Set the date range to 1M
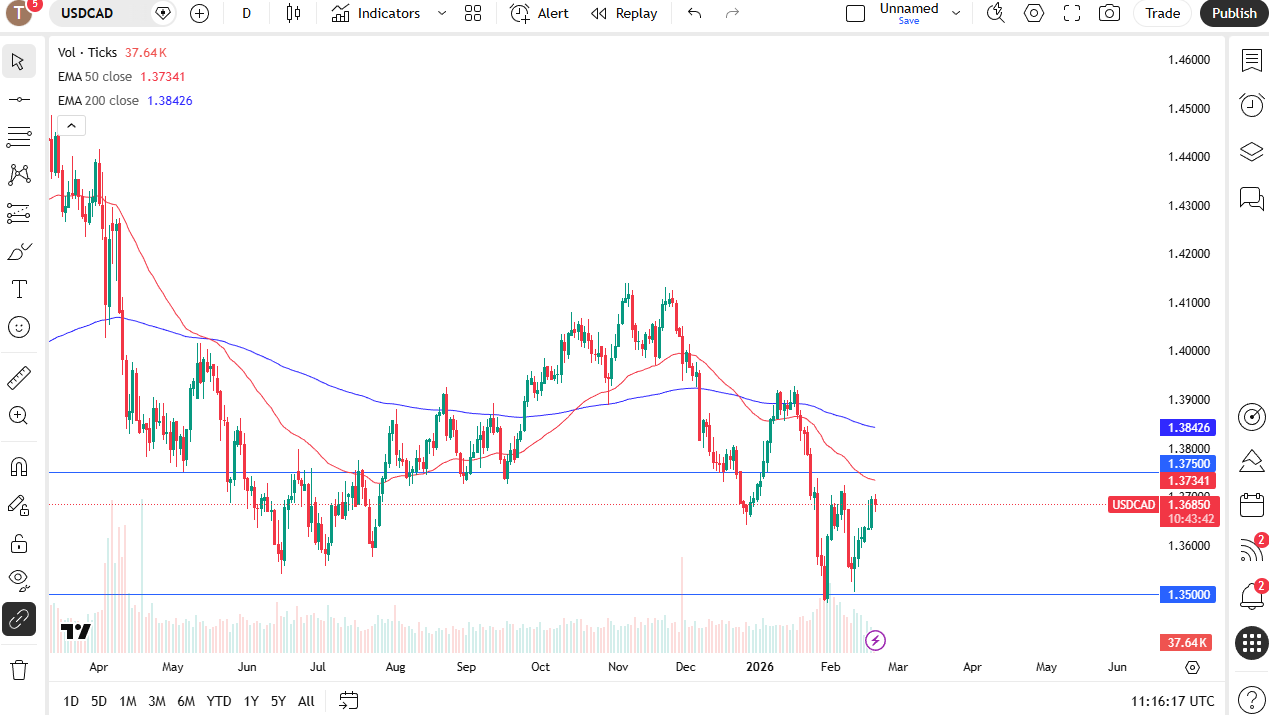Viewport: 1269px width, 715px height. click(x=128, y=701)
